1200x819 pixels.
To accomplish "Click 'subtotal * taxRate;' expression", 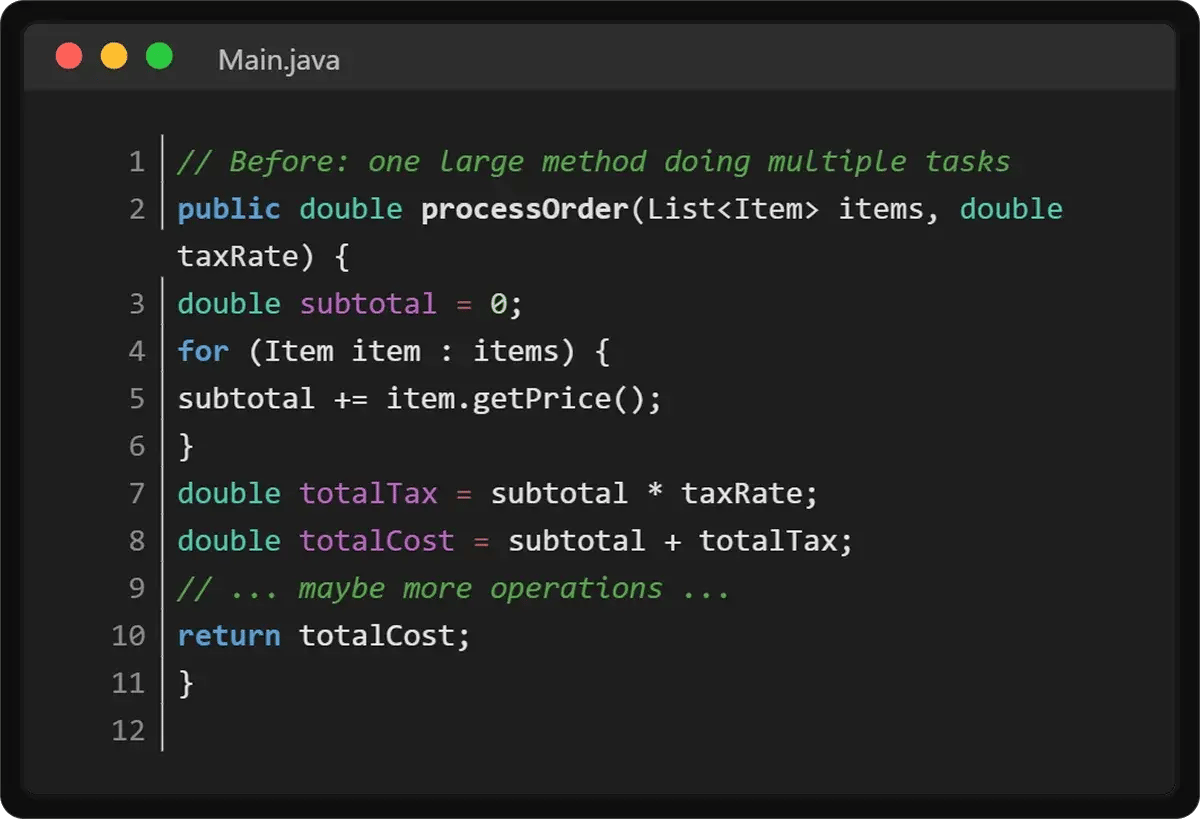I will [654, 494].
